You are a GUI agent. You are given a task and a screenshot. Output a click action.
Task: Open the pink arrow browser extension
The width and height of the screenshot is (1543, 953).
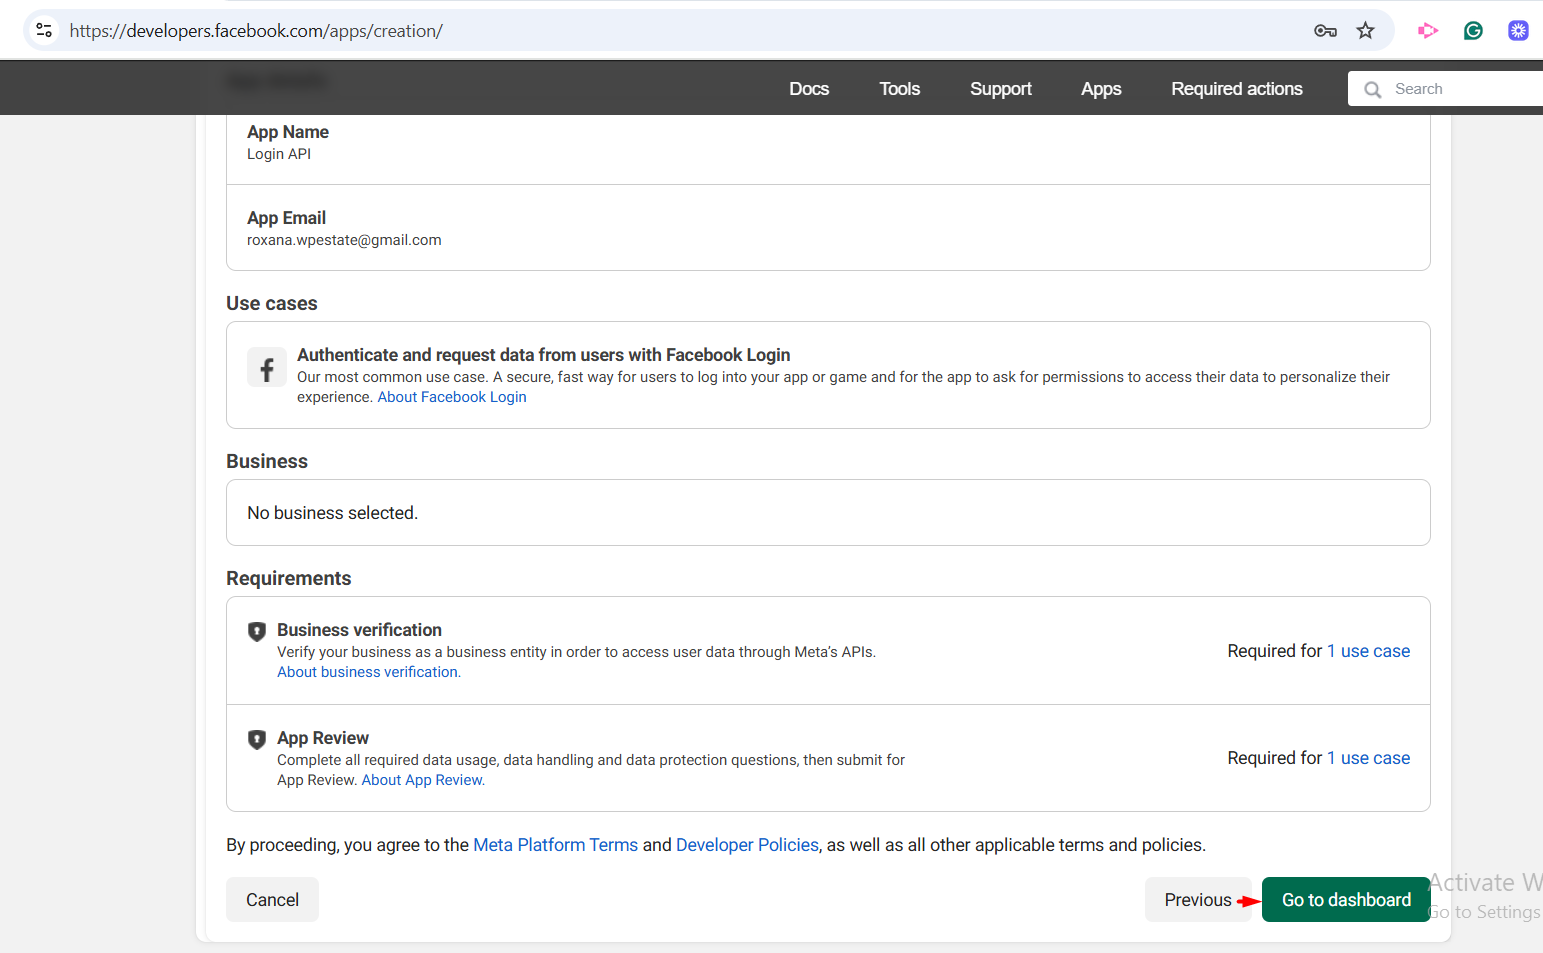(1427, 31)
